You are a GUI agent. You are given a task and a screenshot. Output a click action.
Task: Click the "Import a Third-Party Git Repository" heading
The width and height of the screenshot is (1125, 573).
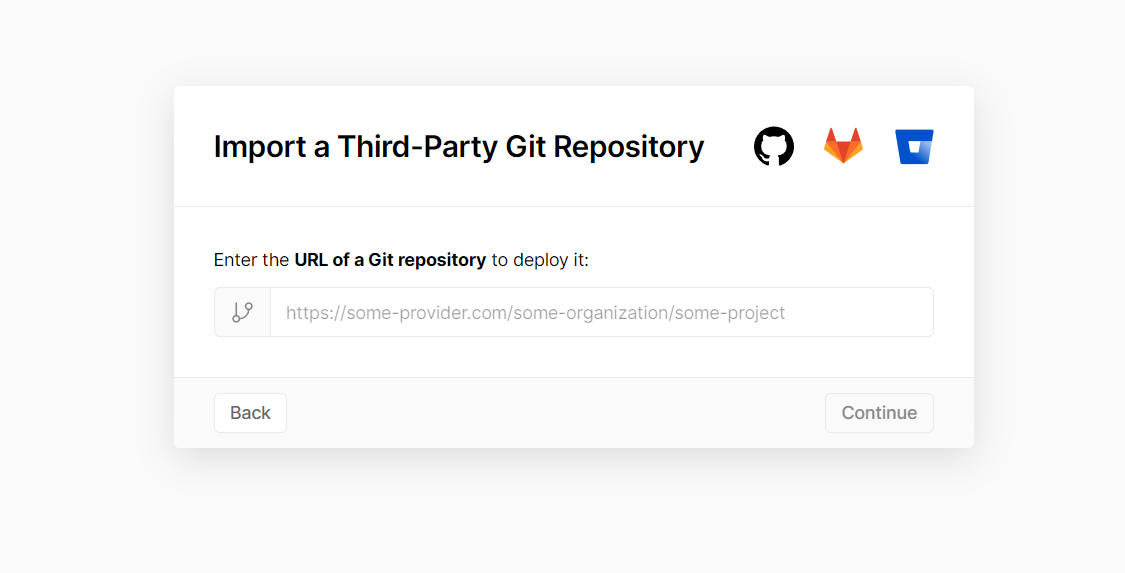[x=459, y=146]
